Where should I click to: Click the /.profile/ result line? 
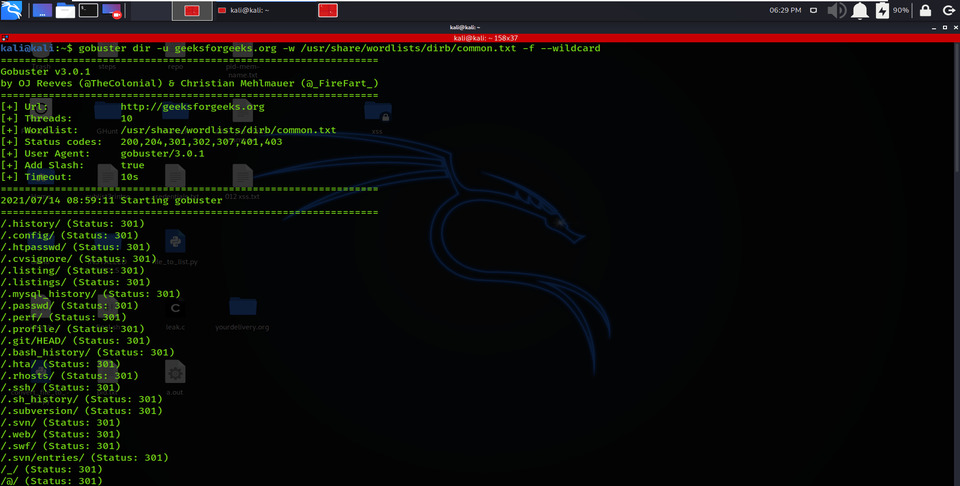coord(72,329)
